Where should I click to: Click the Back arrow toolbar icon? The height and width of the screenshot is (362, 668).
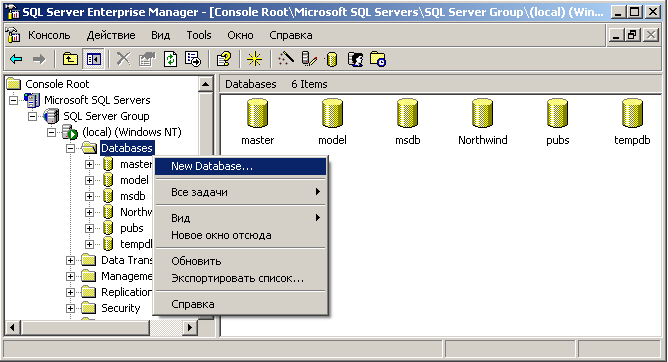click(16, 59)
